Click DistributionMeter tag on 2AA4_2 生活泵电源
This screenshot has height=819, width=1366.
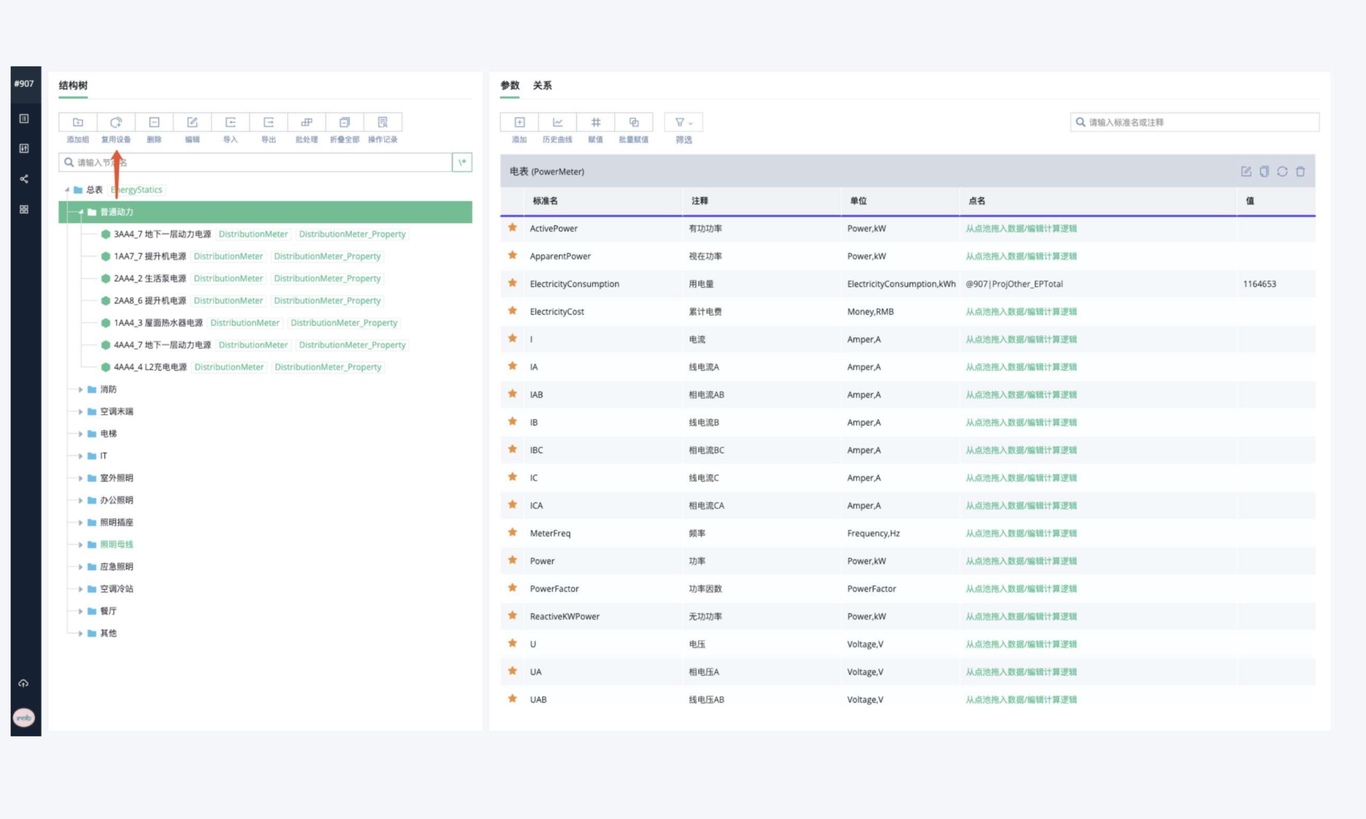[228, 278]
